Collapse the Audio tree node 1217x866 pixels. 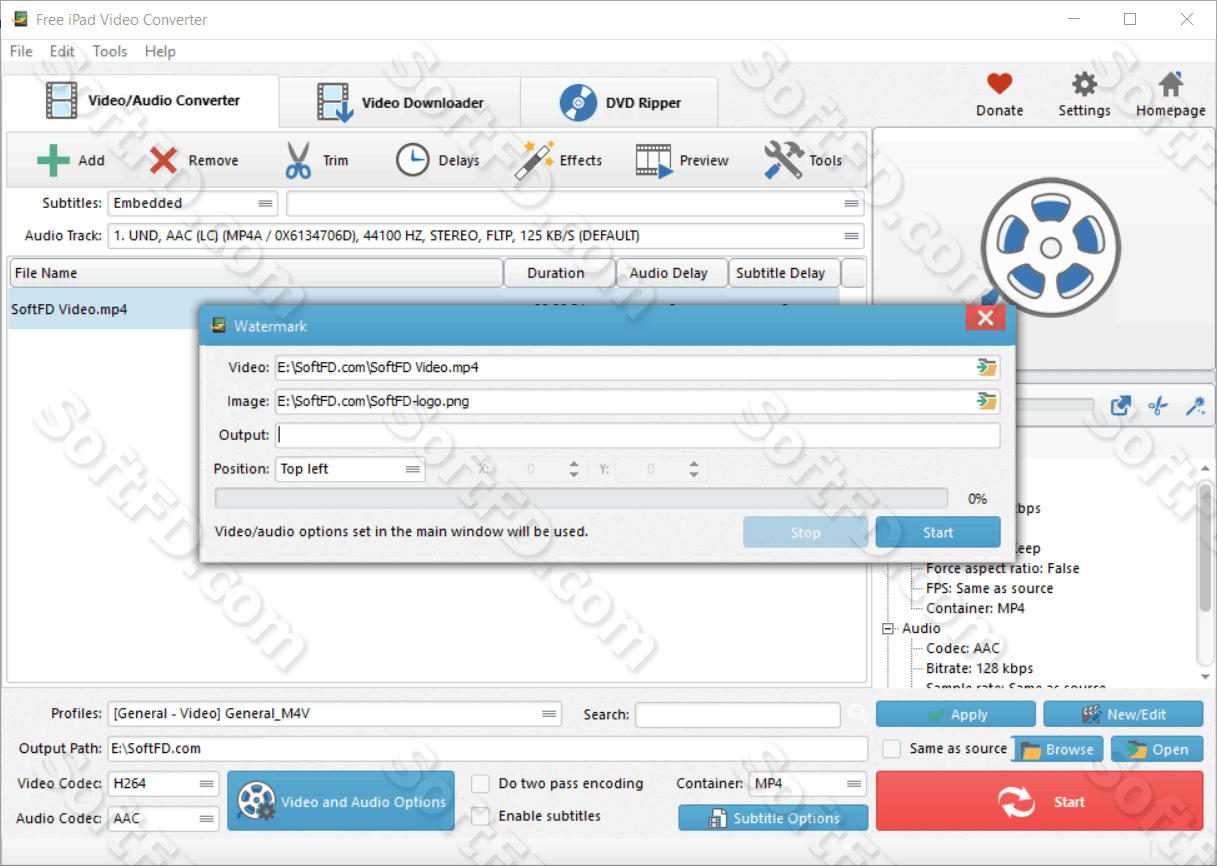[887, 628]
